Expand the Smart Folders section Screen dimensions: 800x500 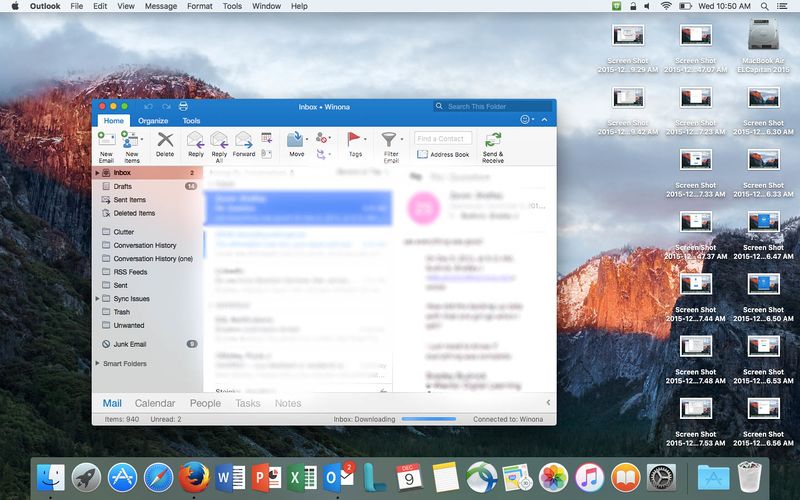pos(97,363)
